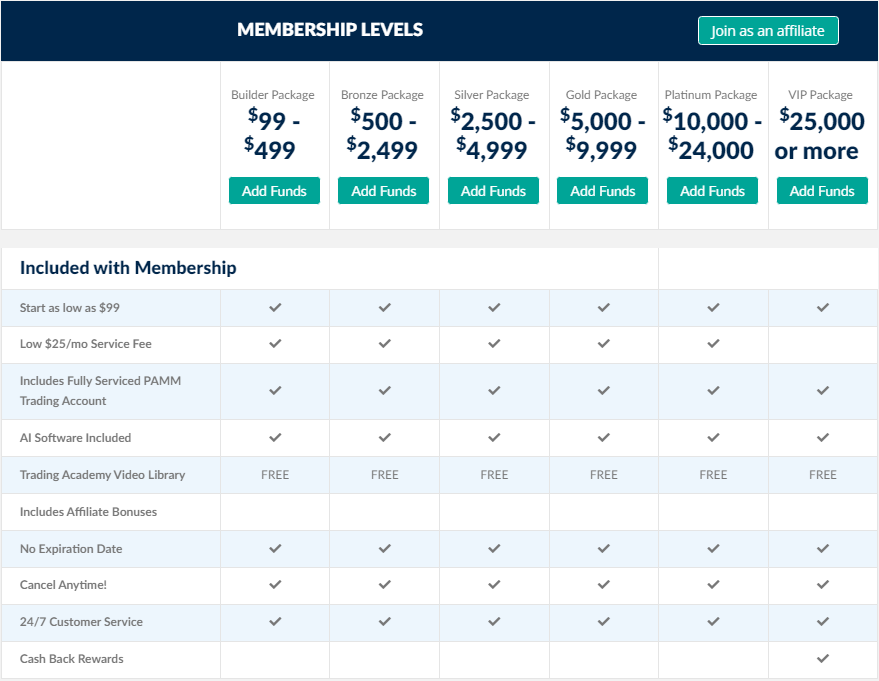Add funds to the Platinum Package
The image size is (879, 681).
712,191
